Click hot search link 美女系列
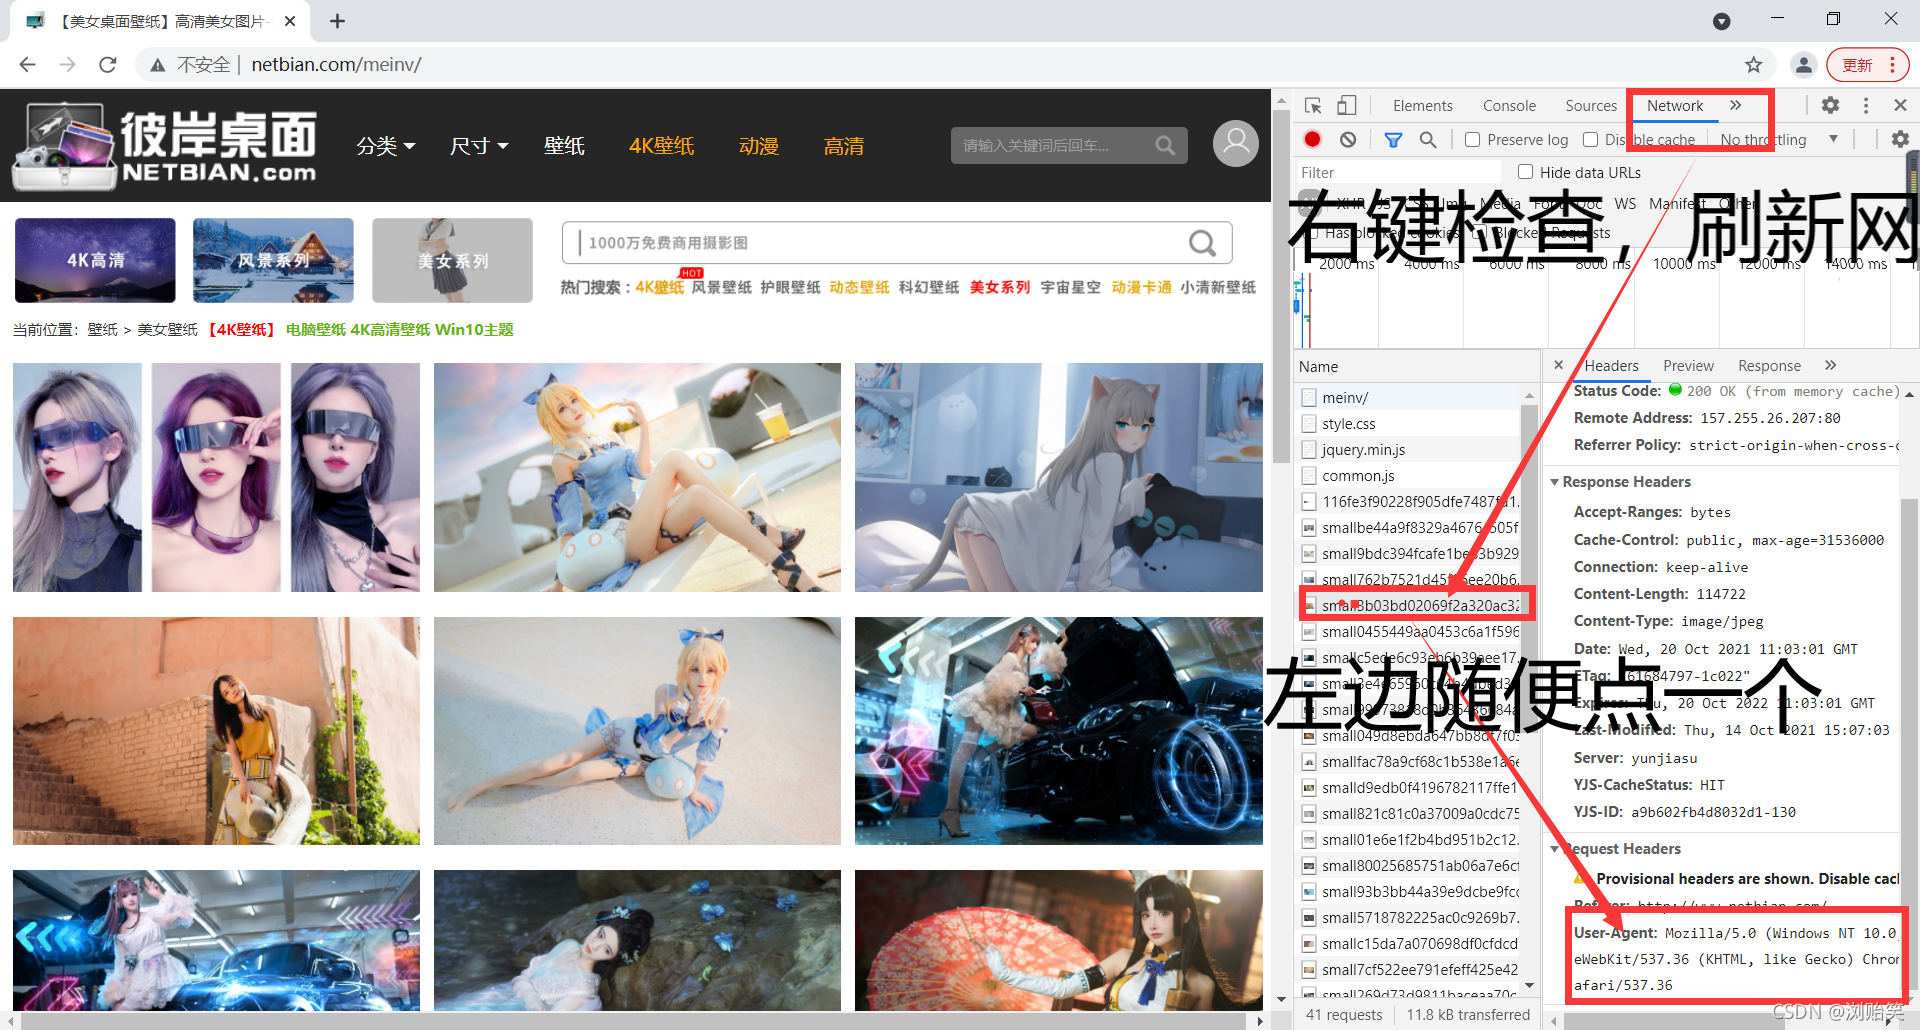Screen dimensions: 1920x1030 click(999, 288)
